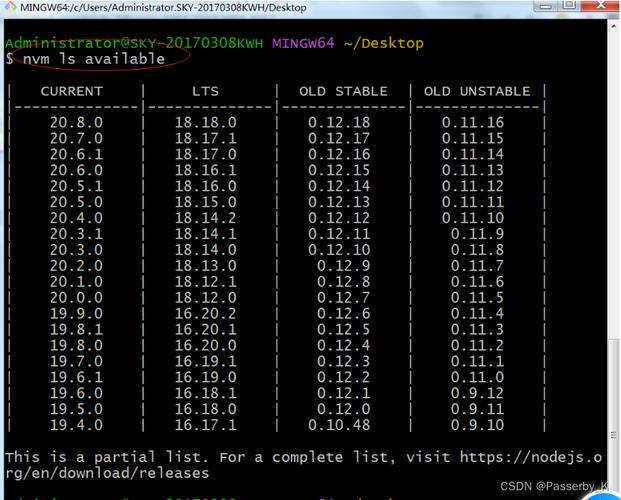The height and width of the screenshot is (500, 621).
Task: Click old unstable version 0.11.10
Action: (x=473, y=218)
